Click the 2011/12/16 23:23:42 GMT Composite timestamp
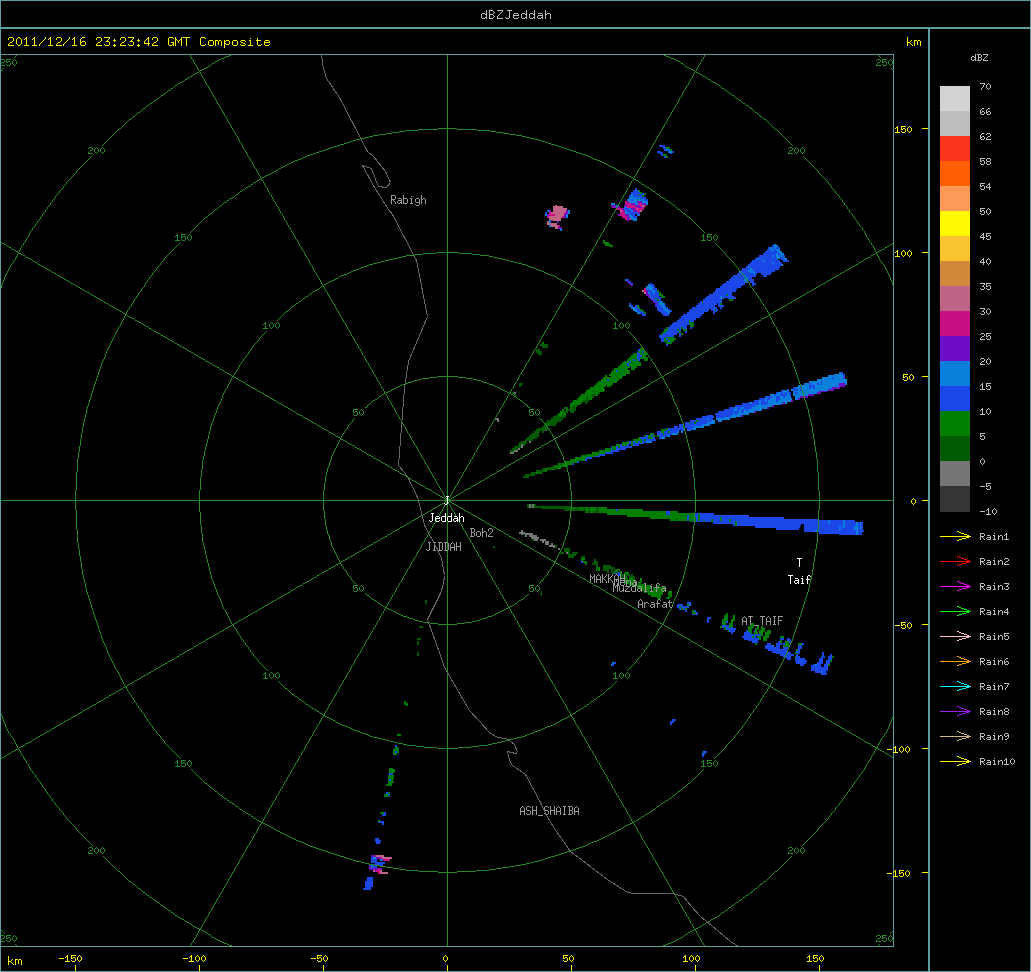This screenshot has height=972, width=1031. tap(139, 41)
